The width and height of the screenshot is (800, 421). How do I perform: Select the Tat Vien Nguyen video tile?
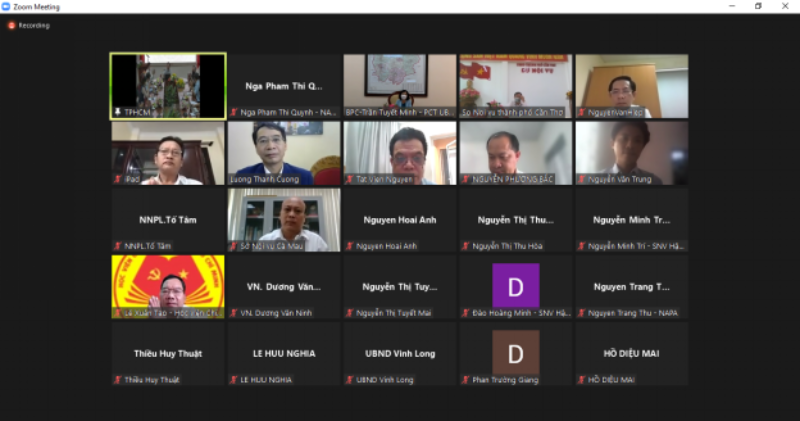click(400, 152)
